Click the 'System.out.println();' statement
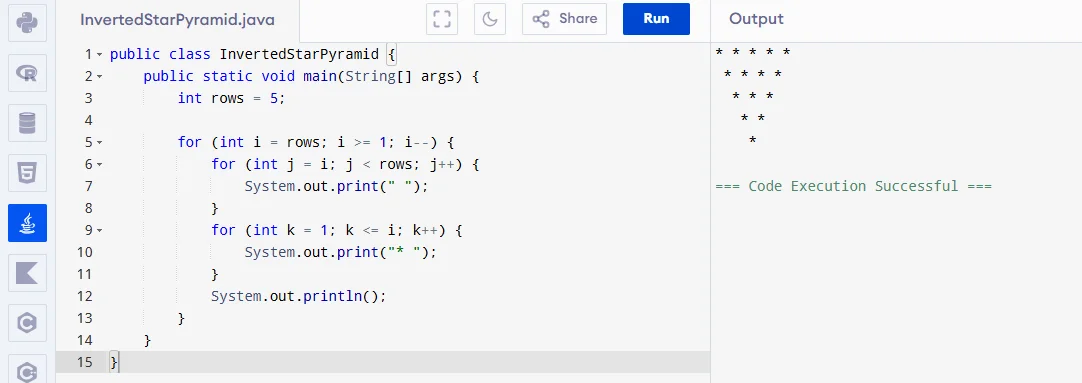Screen dimensions: 1082x383 pyautogui.click(x=299, y=296)
